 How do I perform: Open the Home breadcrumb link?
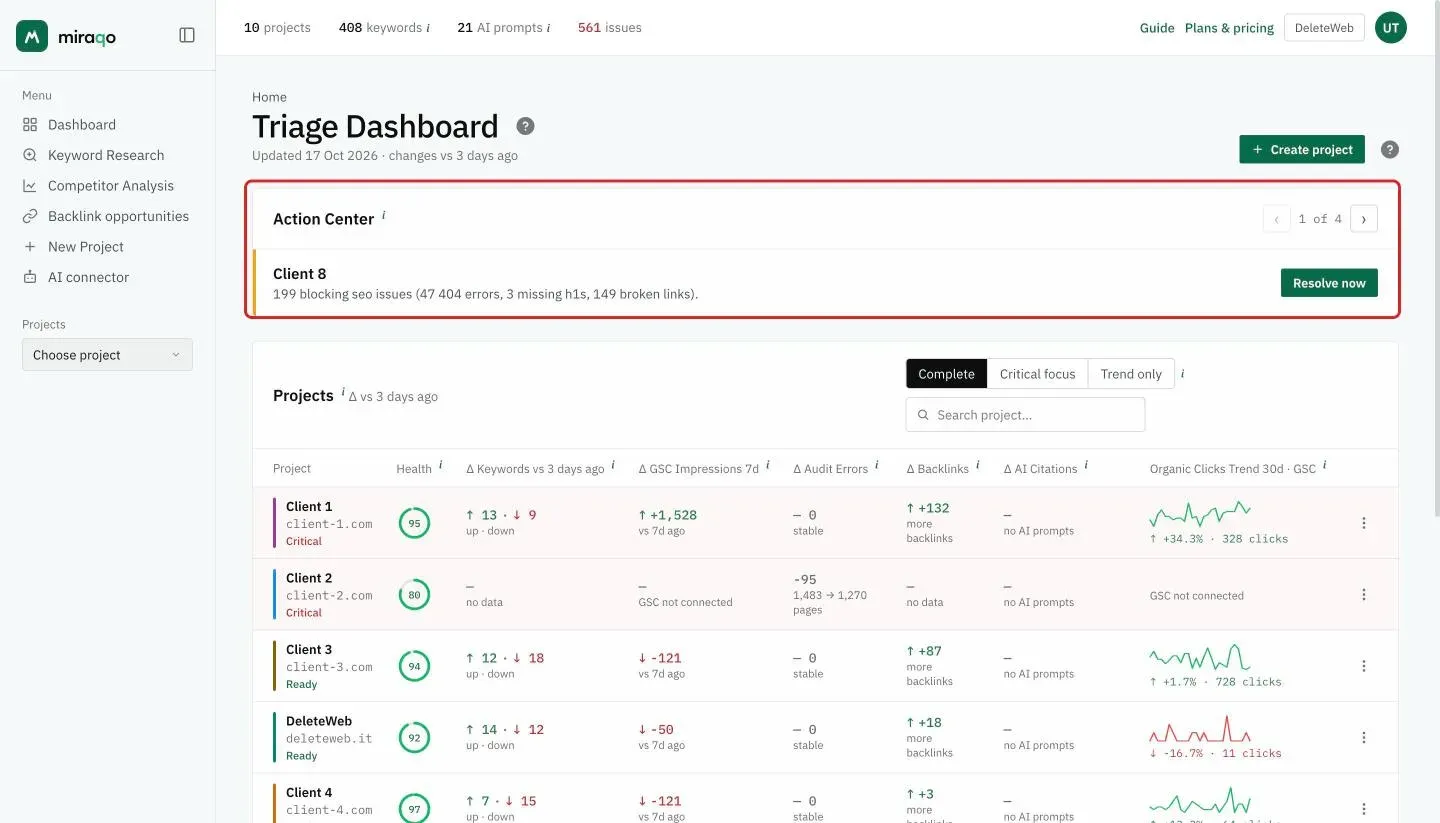point(269,97)
